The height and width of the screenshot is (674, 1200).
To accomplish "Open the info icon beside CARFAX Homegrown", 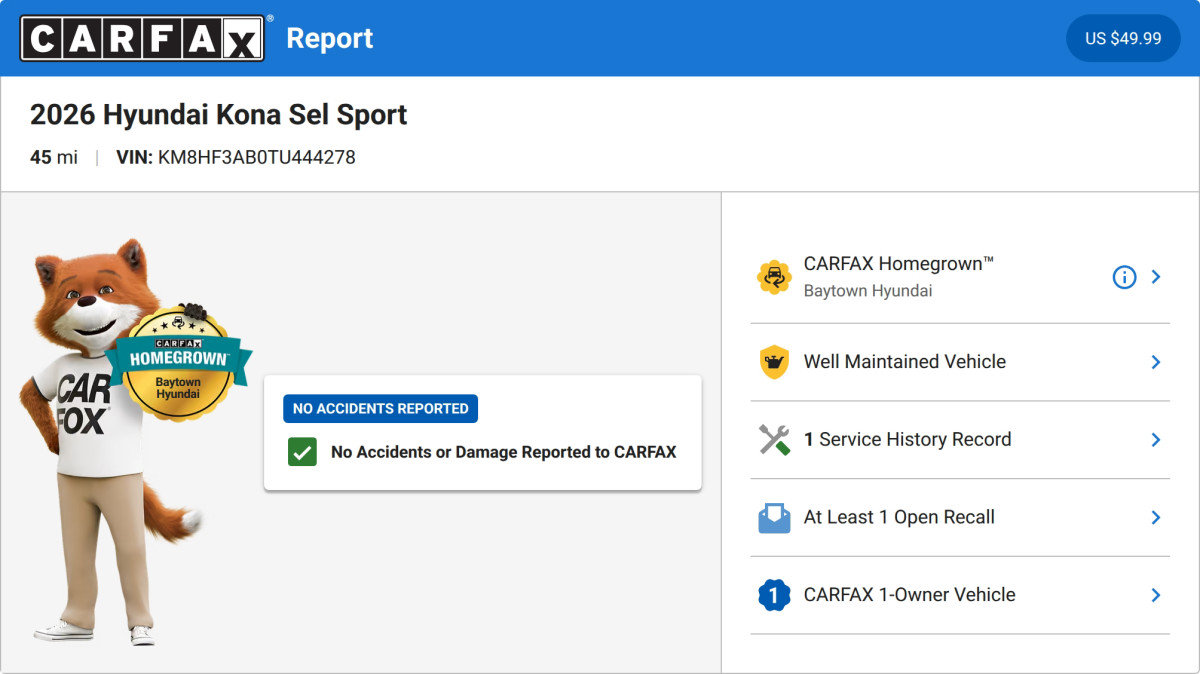I will pyautogui.click(x=1124, y=277).
